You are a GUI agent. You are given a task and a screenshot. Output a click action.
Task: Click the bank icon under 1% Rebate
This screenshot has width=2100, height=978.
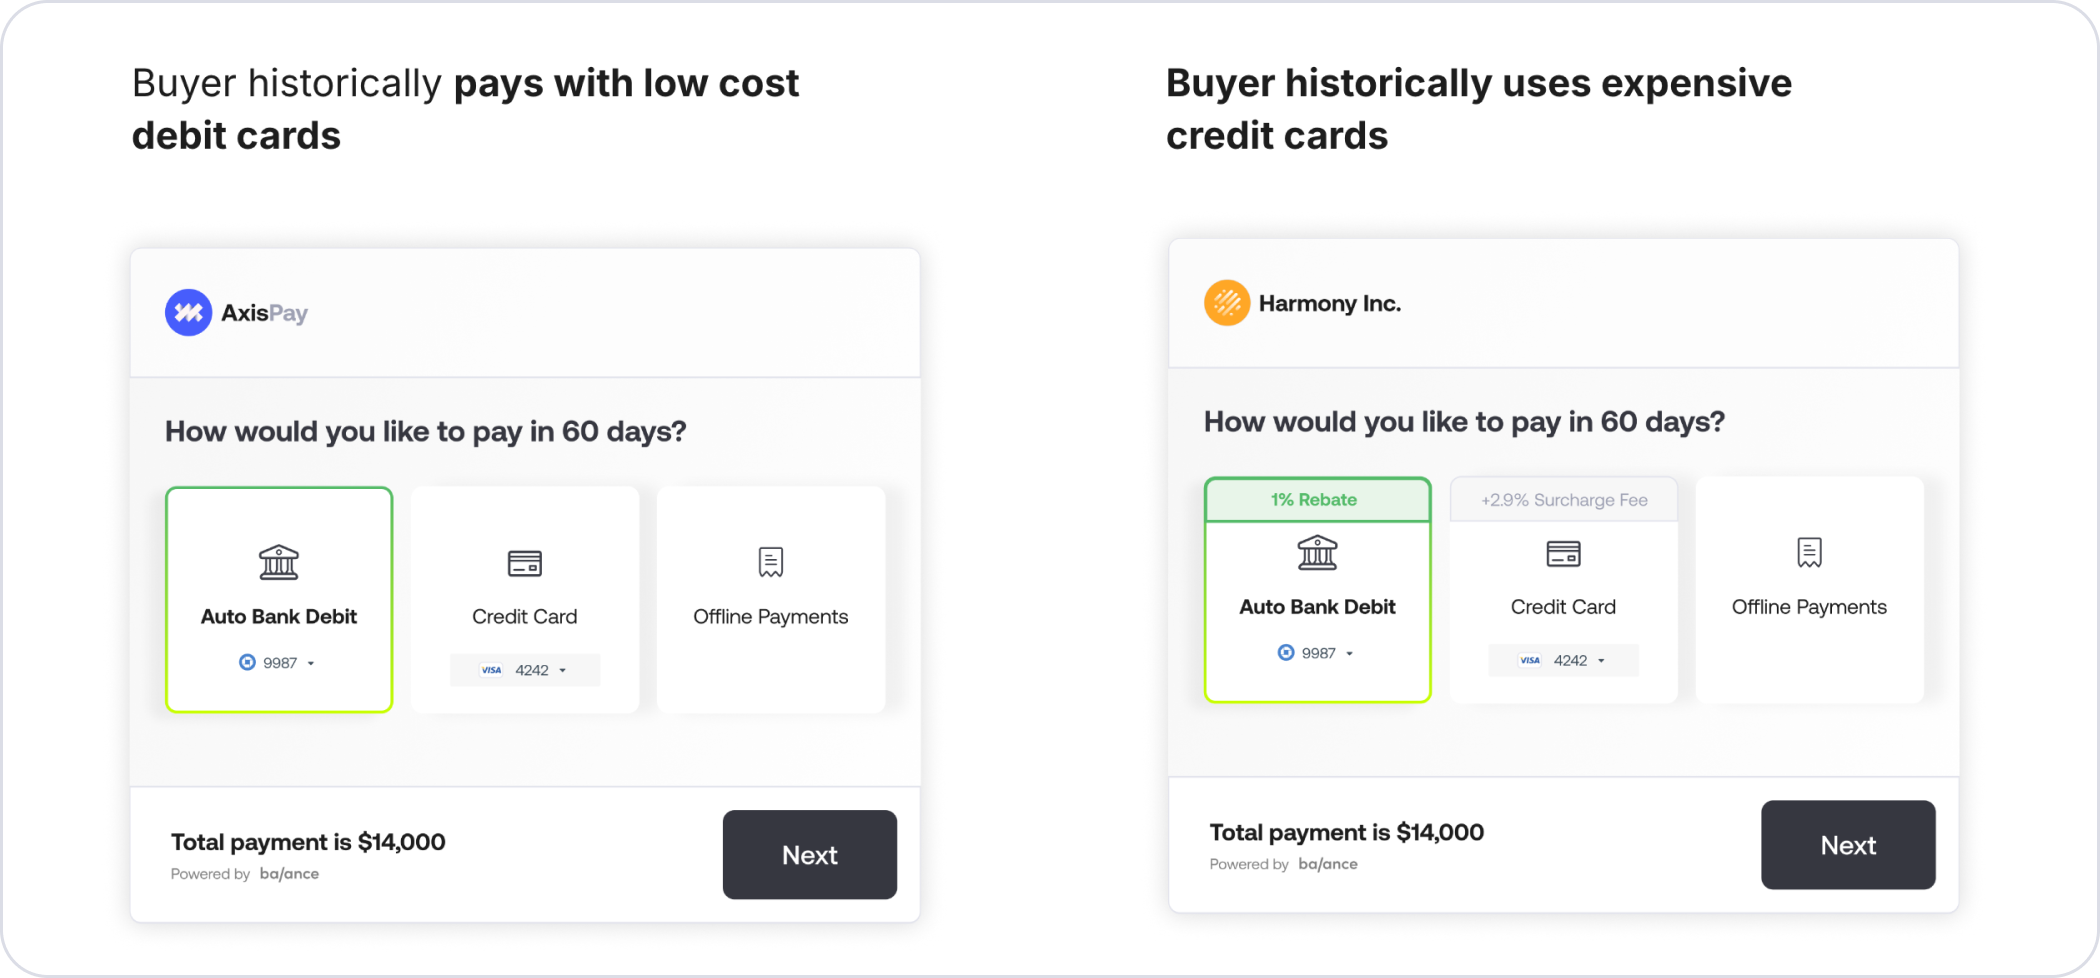click(1317, 552)
